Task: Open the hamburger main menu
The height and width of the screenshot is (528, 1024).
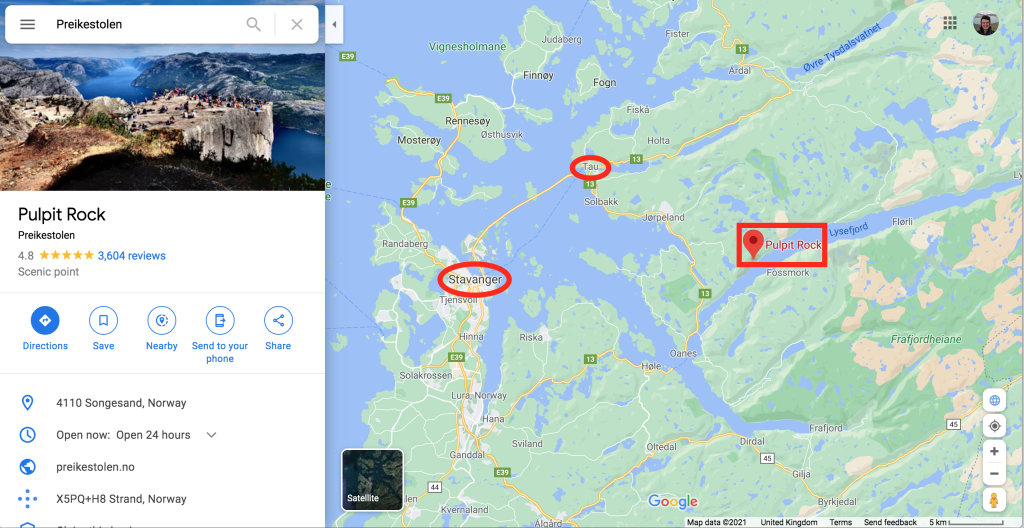Action: [27, 25]
